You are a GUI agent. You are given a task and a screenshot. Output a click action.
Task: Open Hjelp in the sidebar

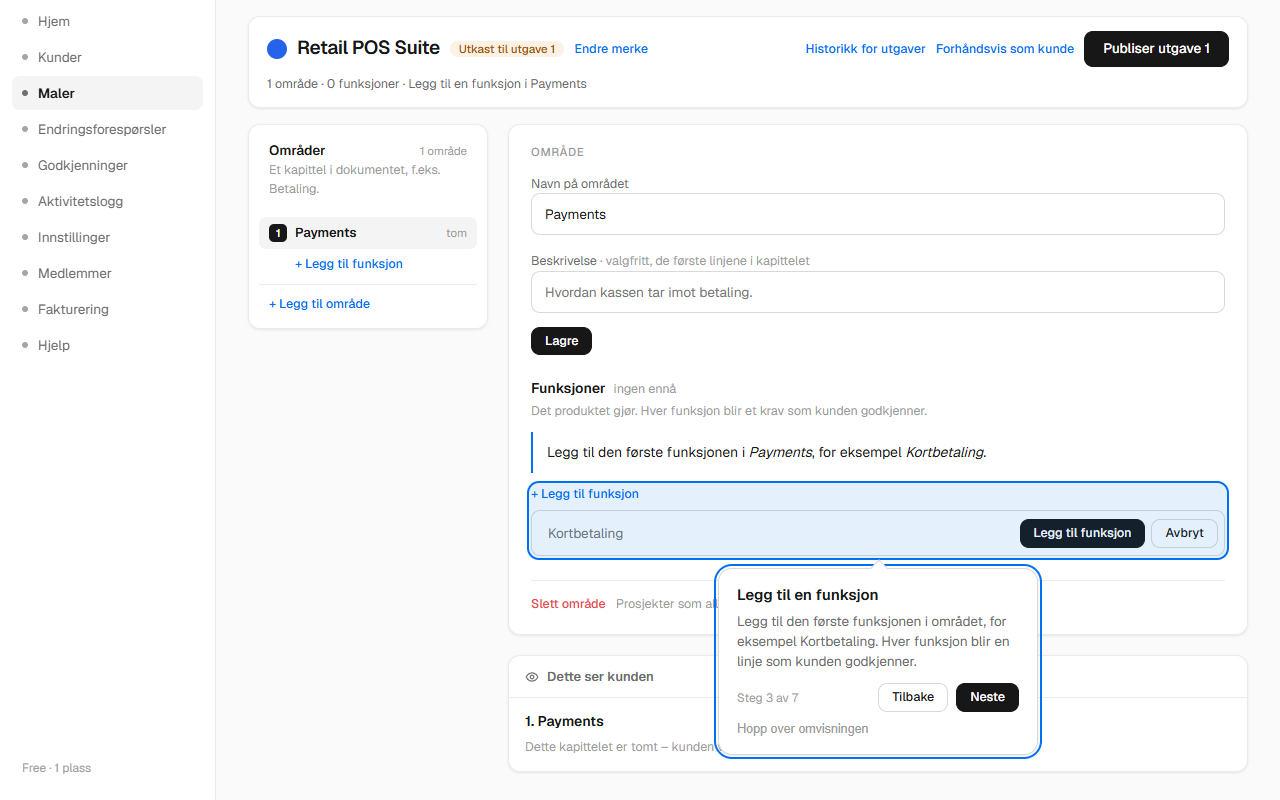click(108, 345)
